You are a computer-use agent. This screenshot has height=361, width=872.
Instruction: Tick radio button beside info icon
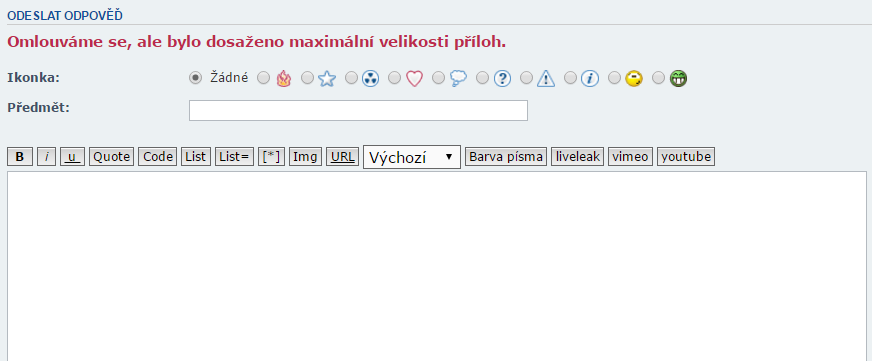[x=571, y=78]
